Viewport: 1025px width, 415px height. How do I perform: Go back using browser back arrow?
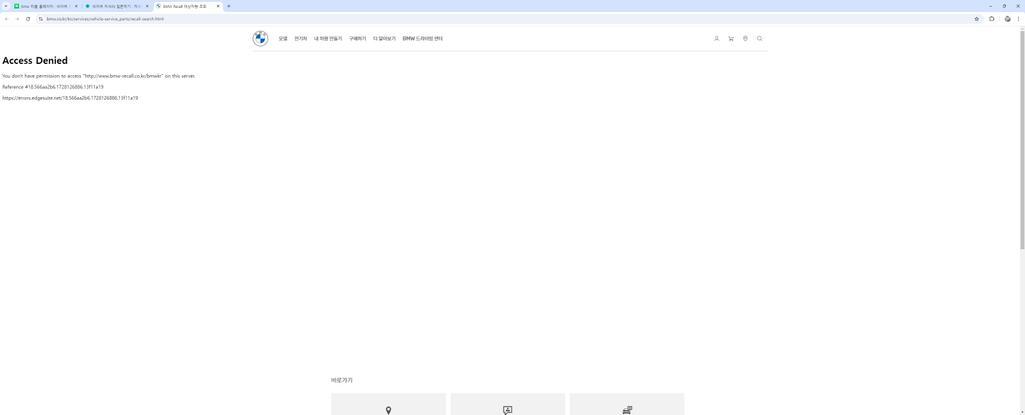click(7, 19)
